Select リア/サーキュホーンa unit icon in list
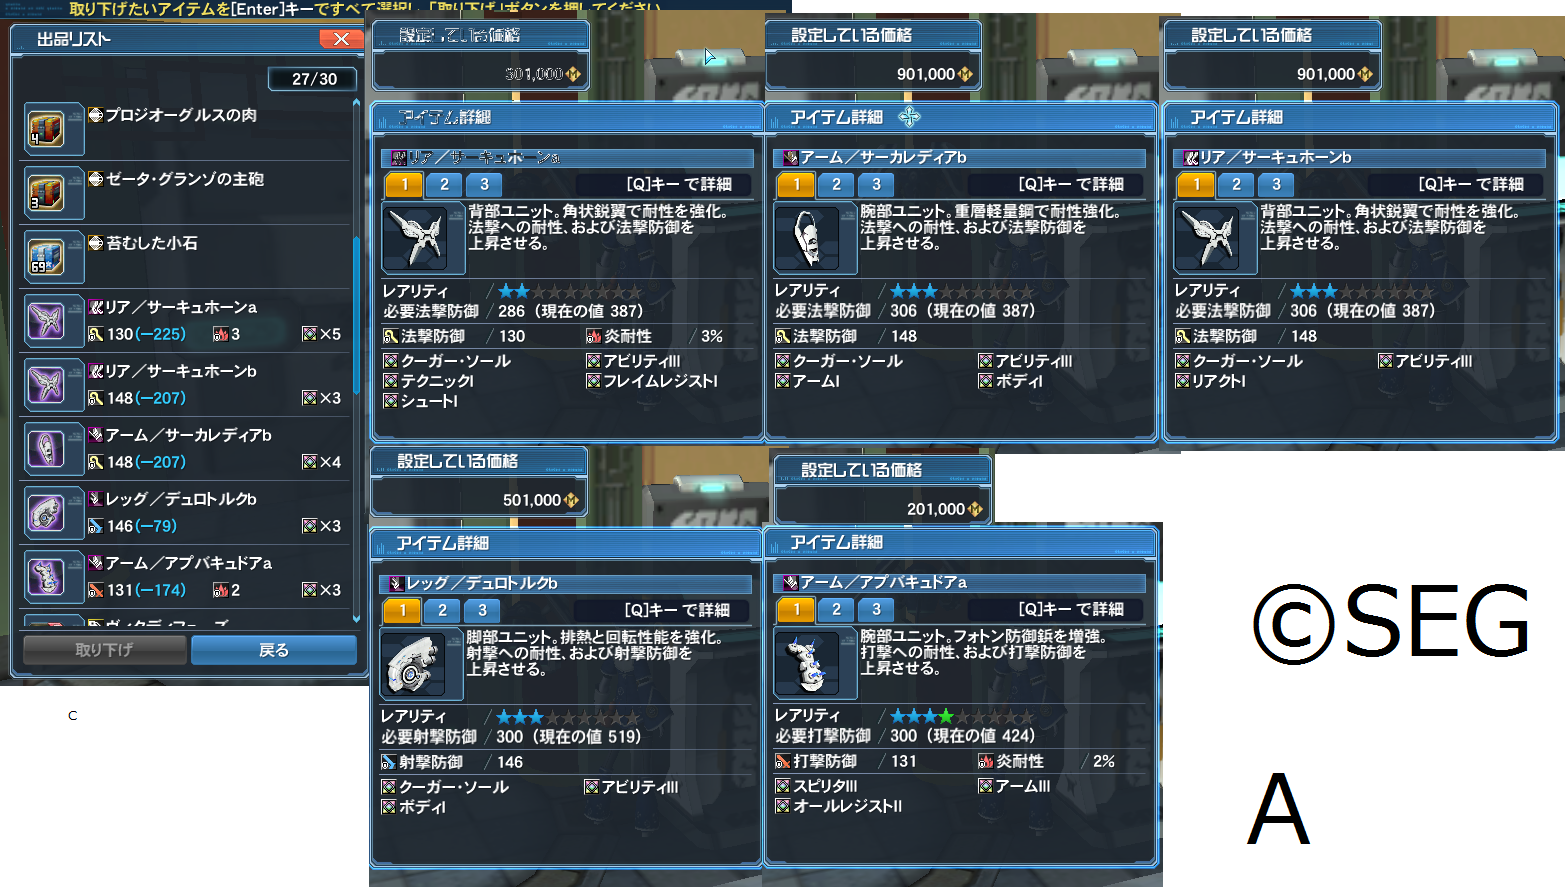The image size is (1565, 887). [46, 321]
